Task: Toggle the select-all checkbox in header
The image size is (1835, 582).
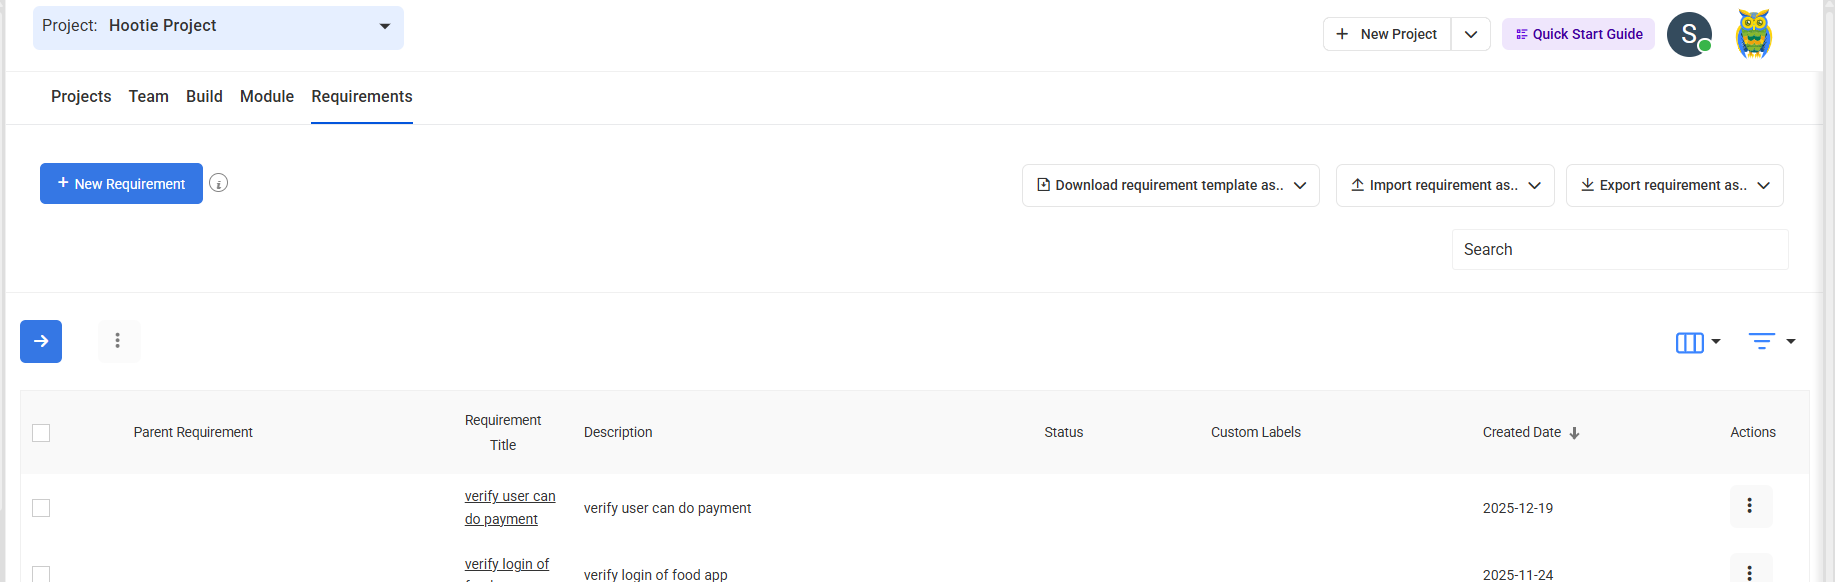Action: click(x=41, y=433)
